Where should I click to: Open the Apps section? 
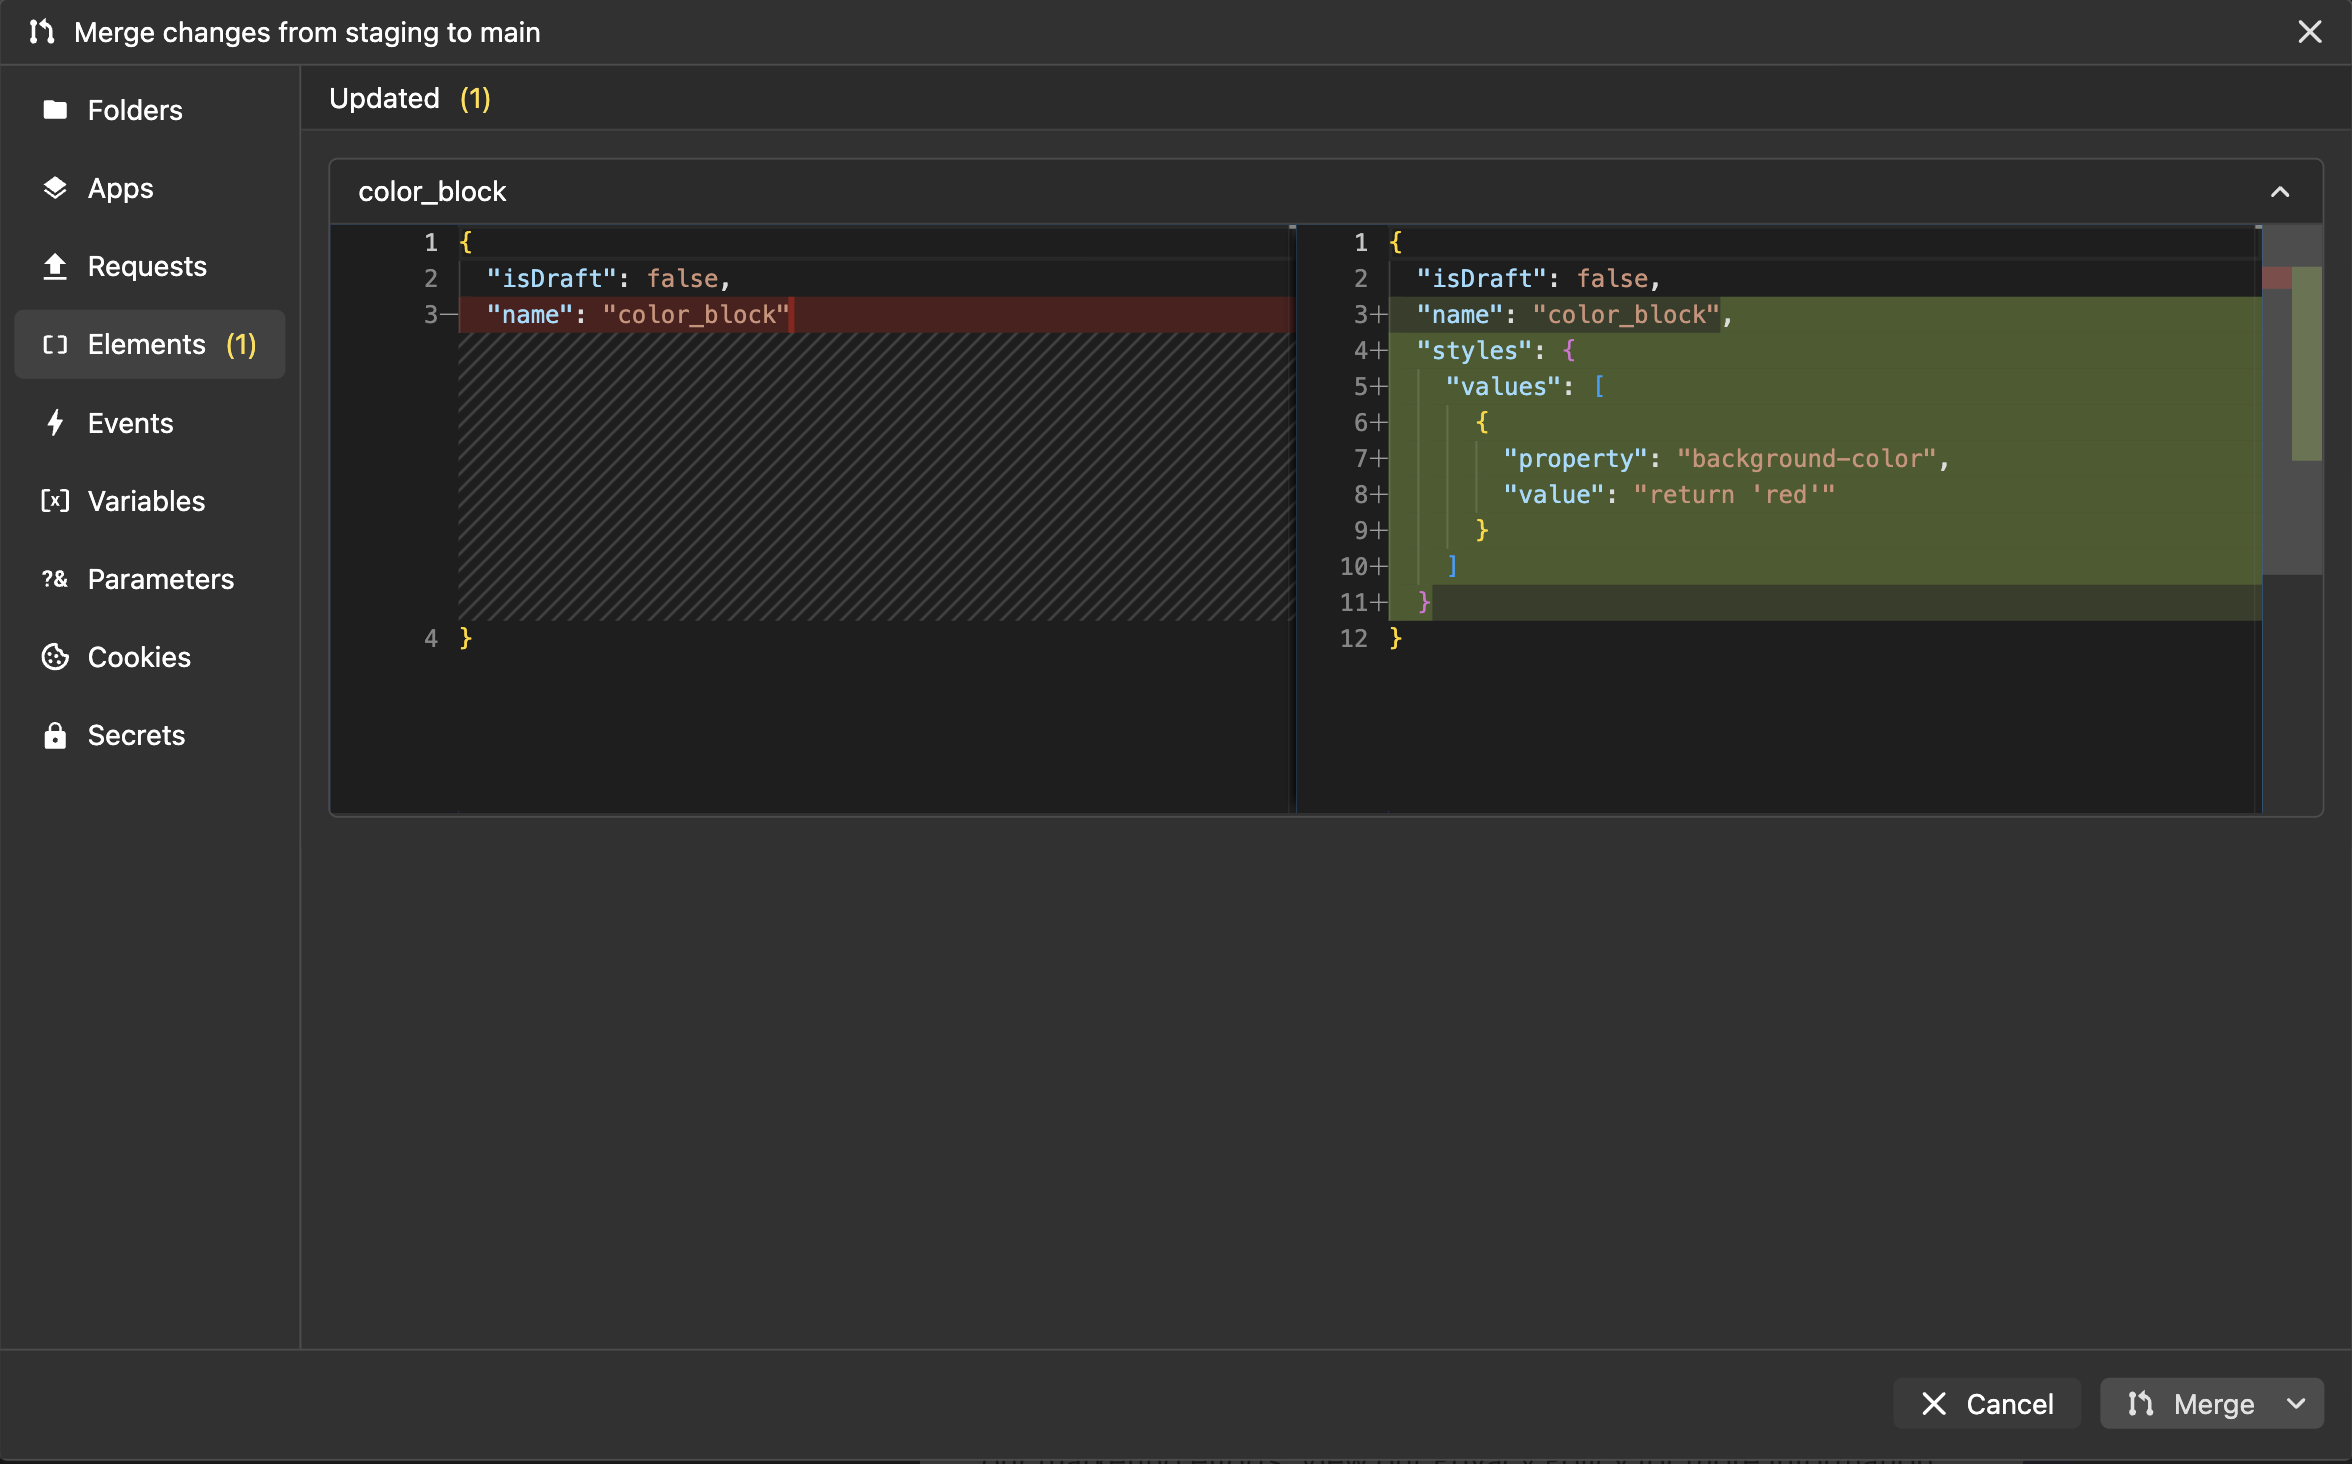pos(150,188)
